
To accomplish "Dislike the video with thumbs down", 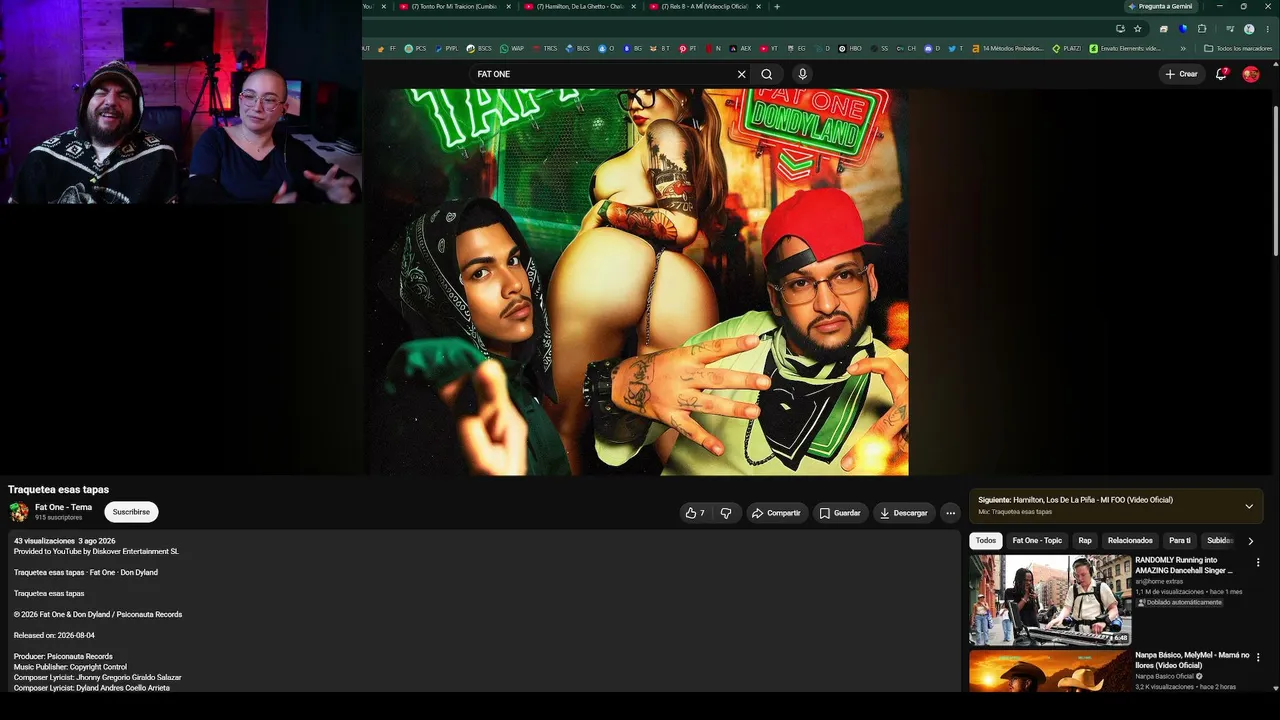I will coord(726,513).
